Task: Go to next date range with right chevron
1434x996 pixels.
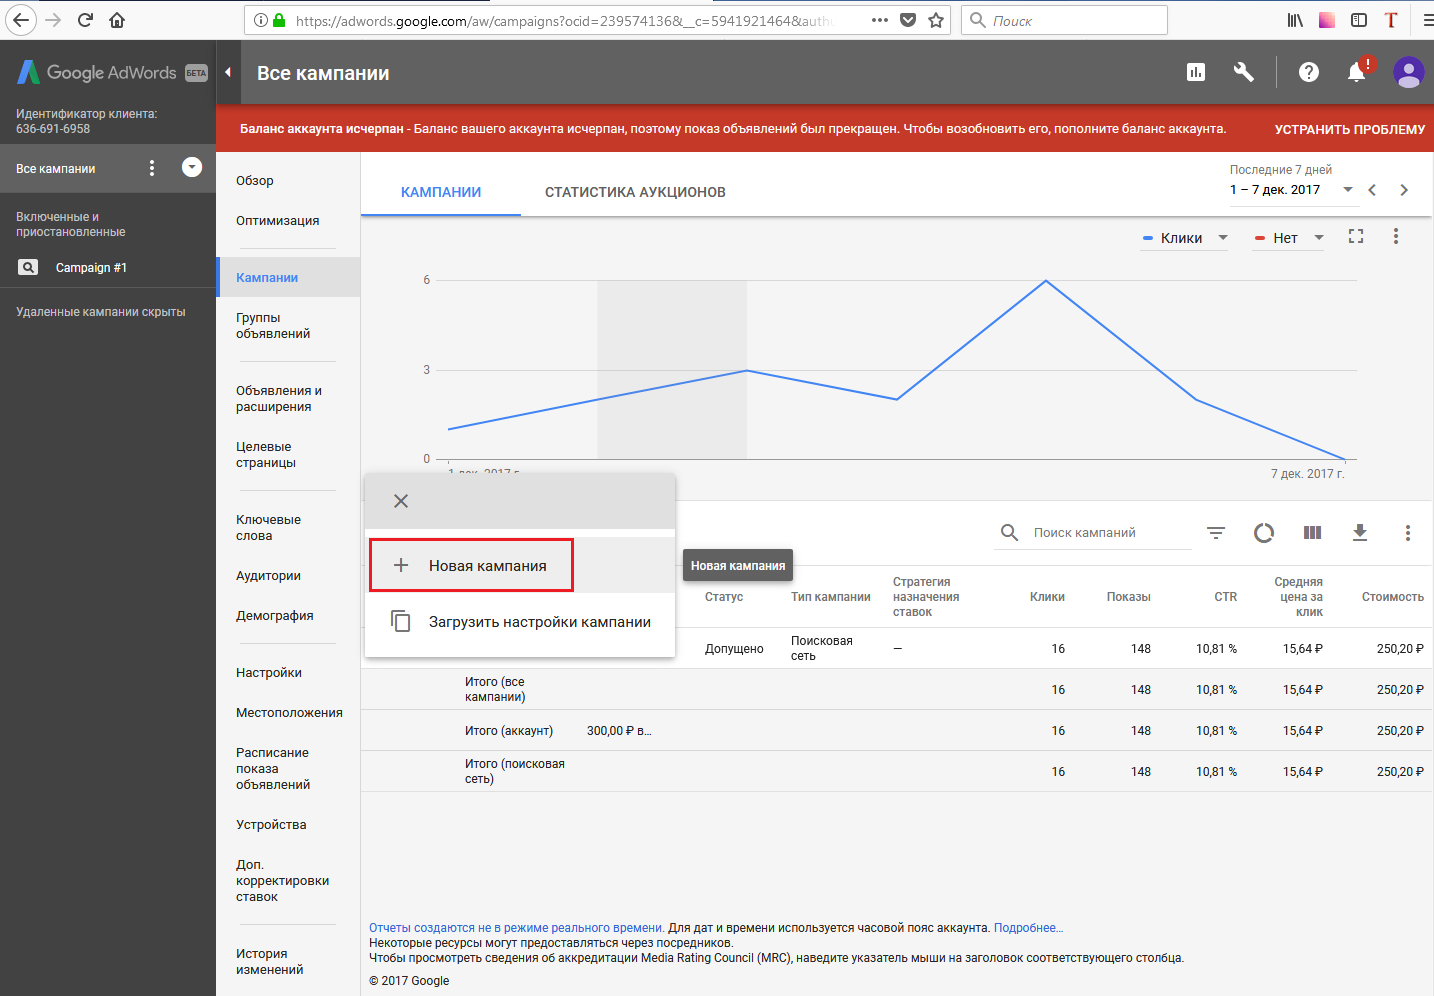Action: pos(1404,190)
